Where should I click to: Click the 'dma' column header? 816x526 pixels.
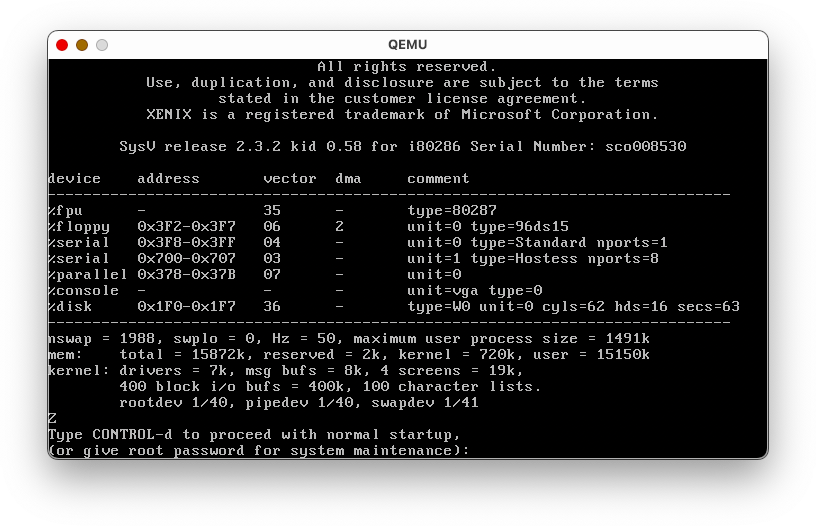[x=348, y=178]
